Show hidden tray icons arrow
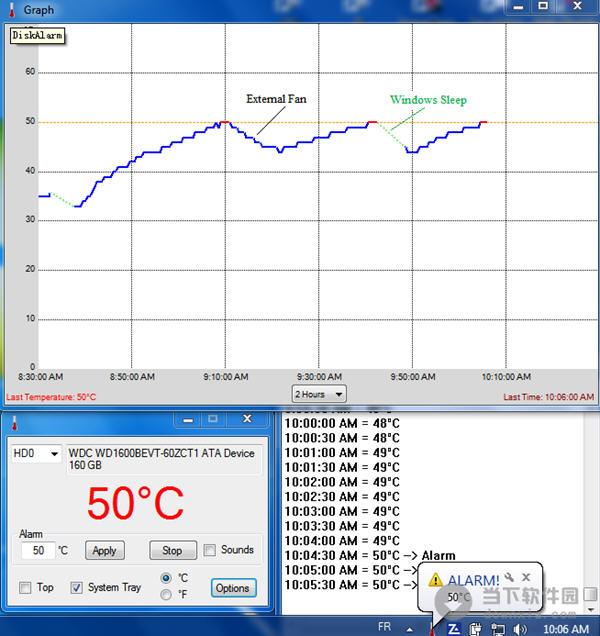 click(x=410, y=630)
